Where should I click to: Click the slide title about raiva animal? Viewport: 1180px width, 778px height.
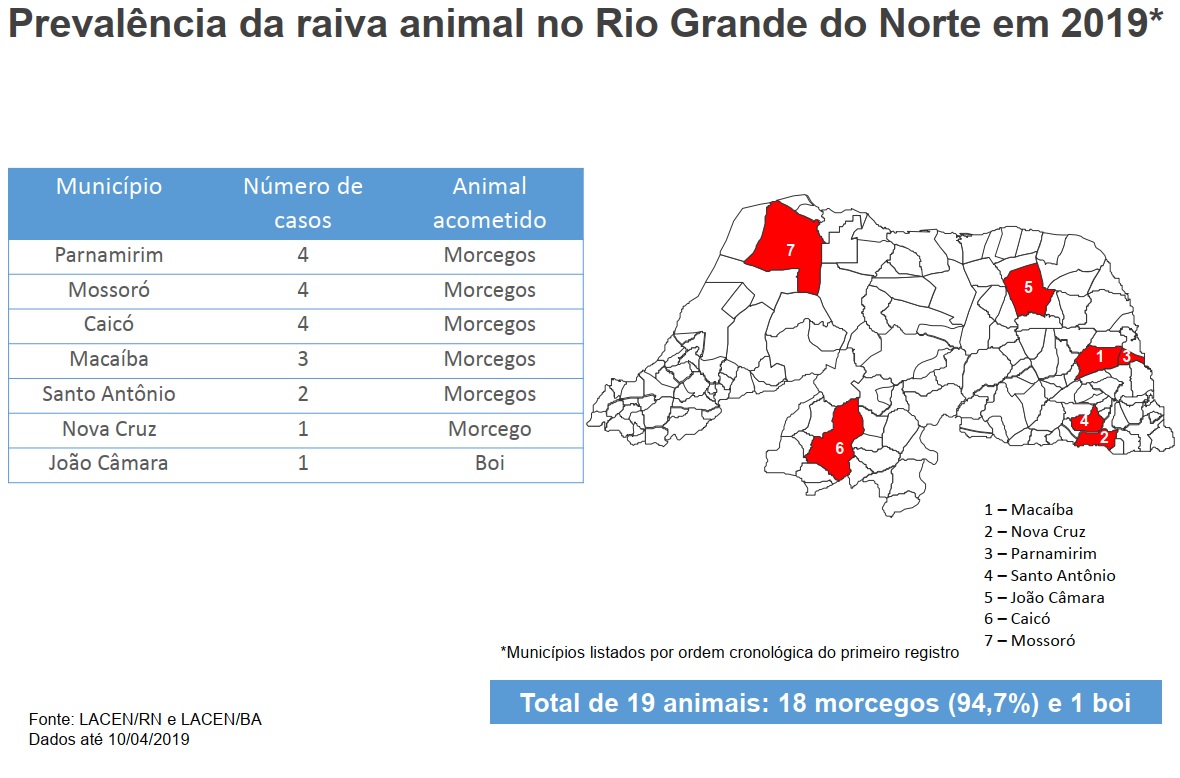[585, 25]
